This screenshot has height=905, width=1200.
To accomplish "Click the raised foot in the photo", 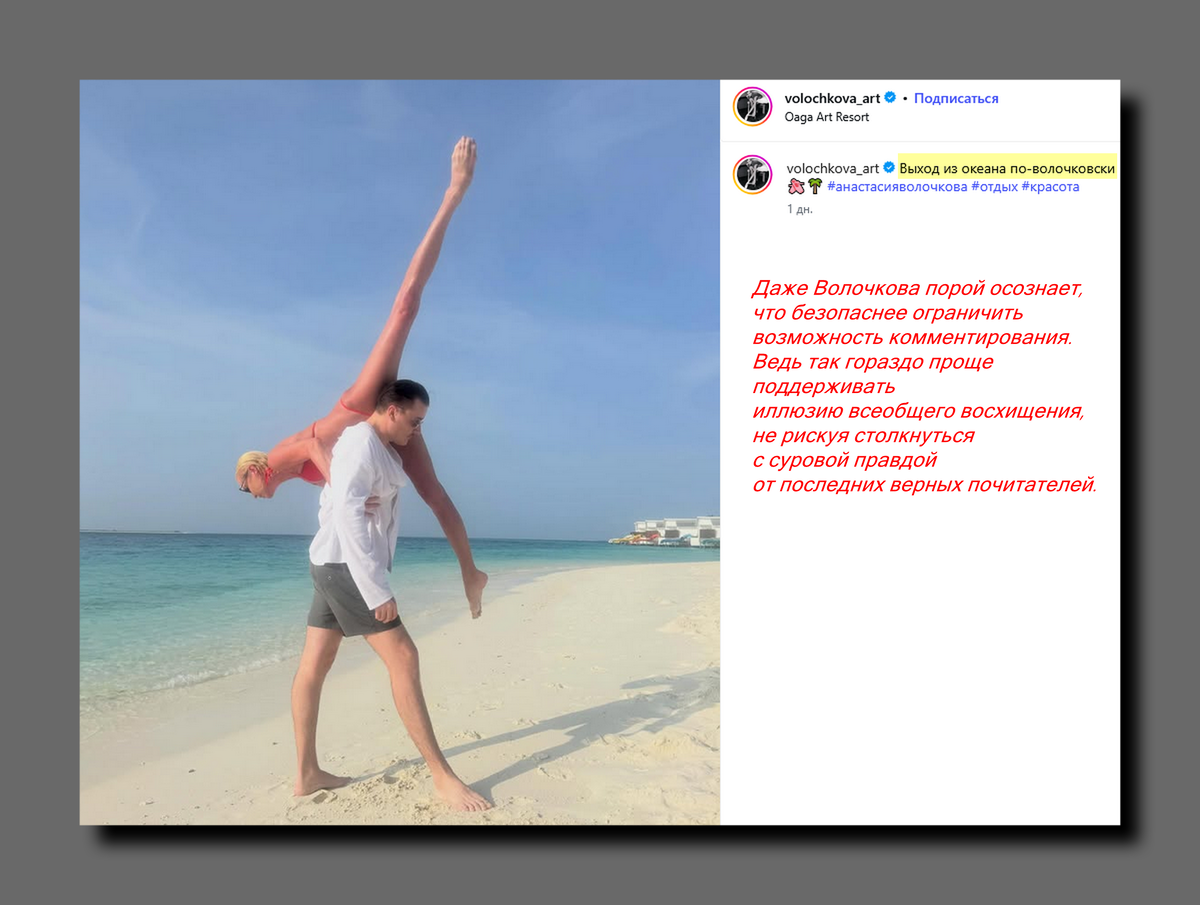I will click(462, 160).
